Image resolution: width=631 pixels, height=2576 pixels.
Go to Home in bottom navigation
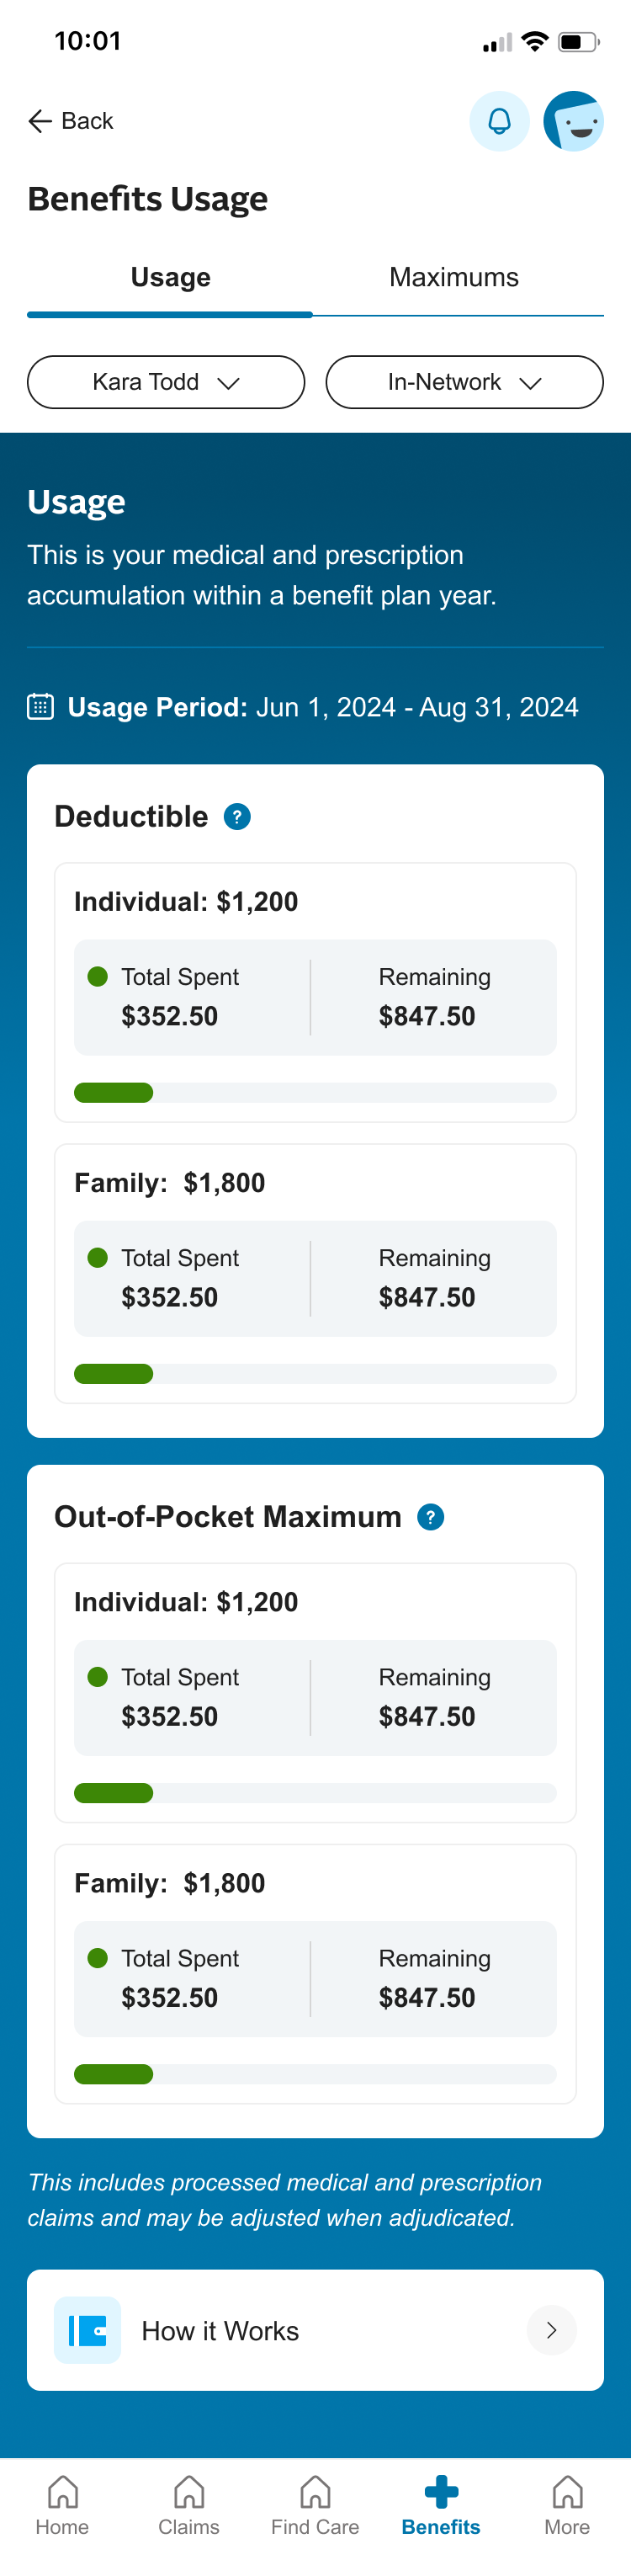pyautogui.click(x=62, y=2505)
